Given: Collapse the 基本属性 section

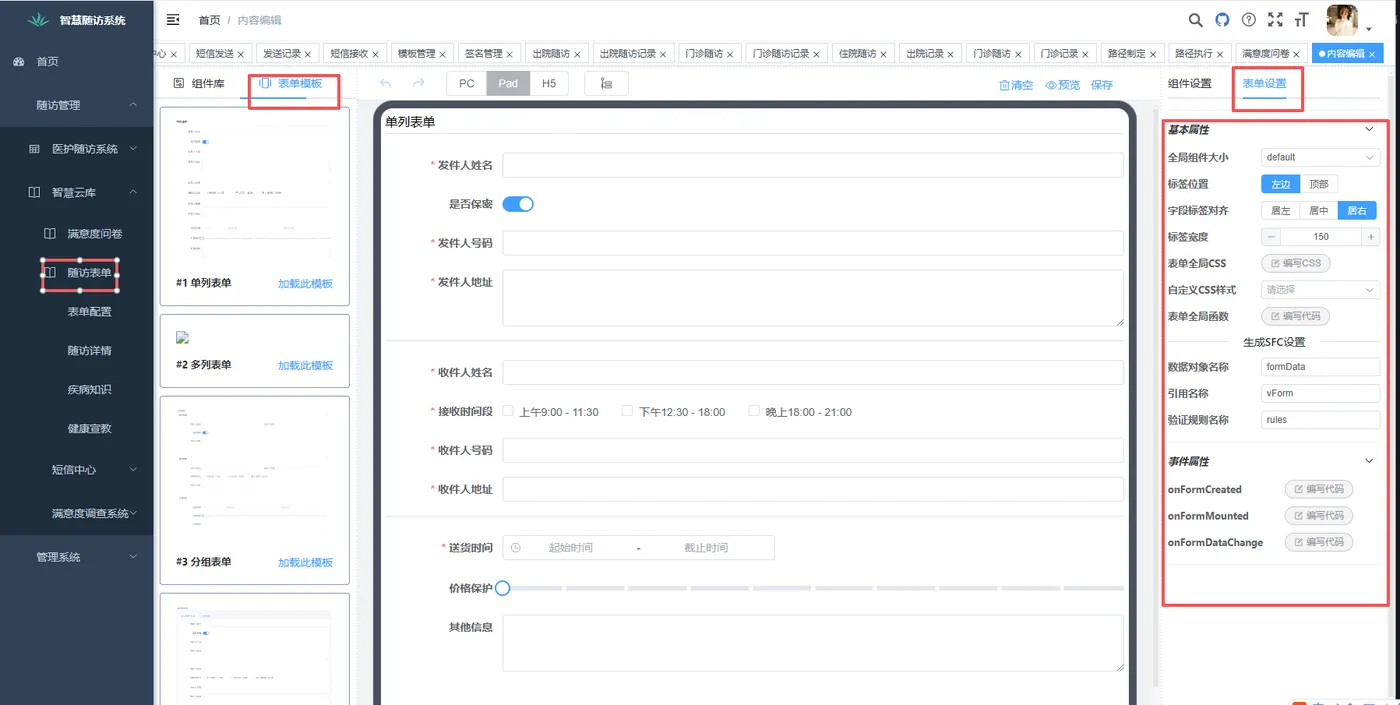Looking at the screenshot, I should click(x=1370, y=129).
